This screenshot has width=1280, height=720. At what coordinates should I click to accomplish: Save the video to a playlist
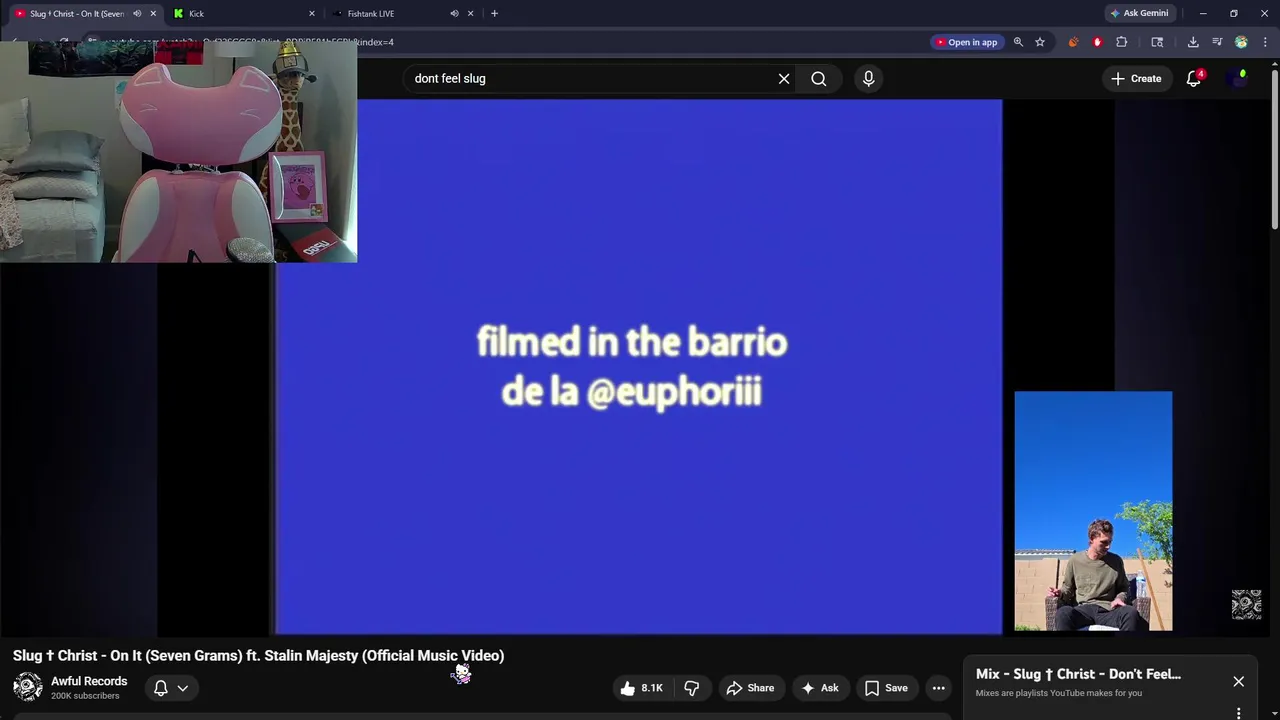click(886, 688)
